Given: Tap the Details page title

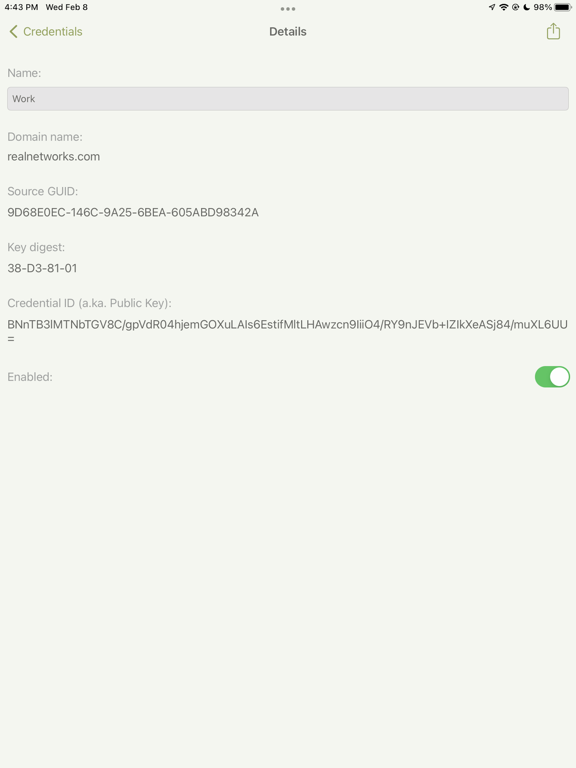Looking at the screenshot, I should 288,31.
